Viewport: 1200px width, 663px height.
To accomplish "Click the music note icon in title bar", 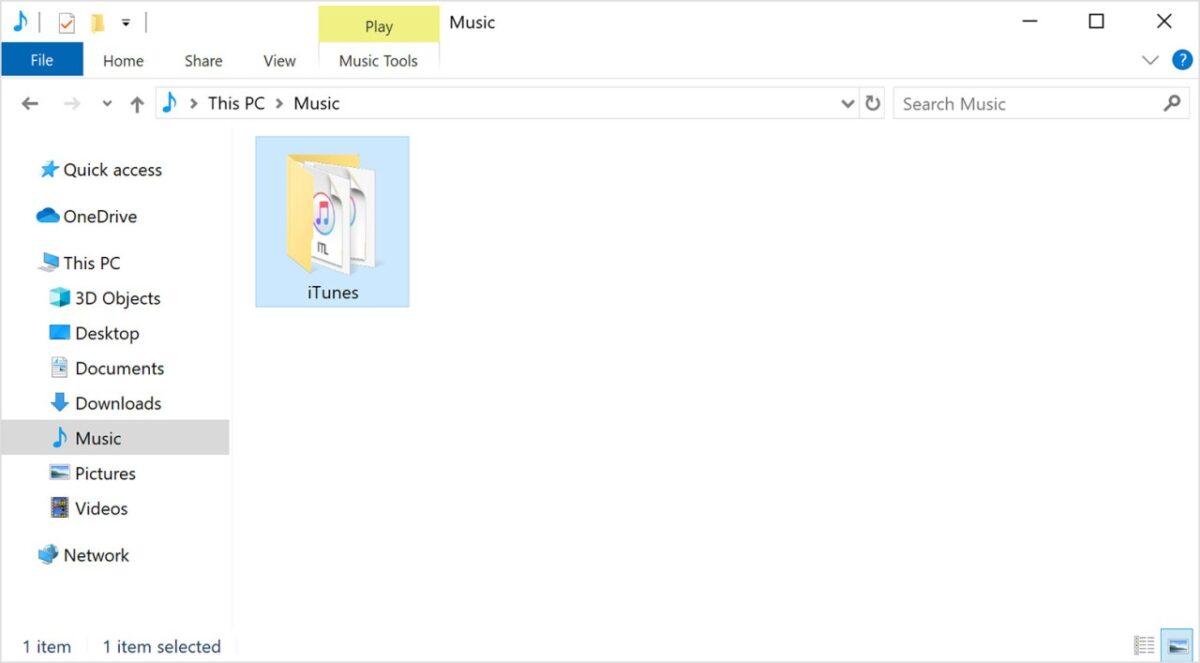I will [x=20, y=21].
